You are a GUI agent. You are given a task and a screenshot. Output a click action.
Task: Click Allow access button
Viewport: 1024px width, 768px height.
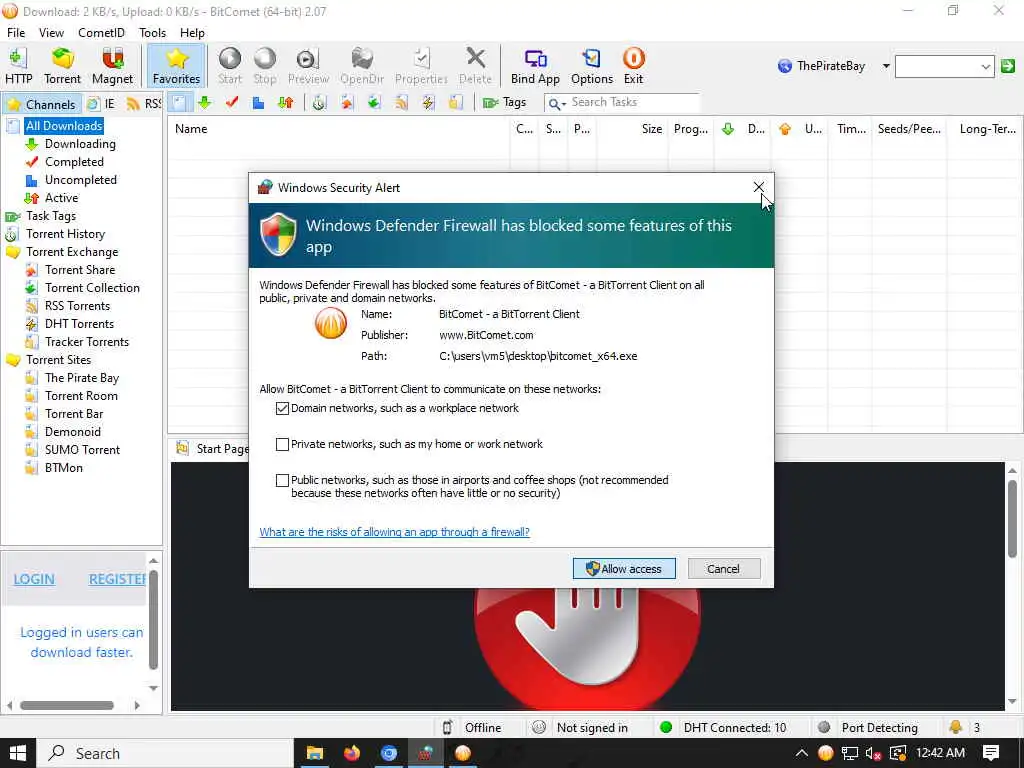click(x=624, y=569)
